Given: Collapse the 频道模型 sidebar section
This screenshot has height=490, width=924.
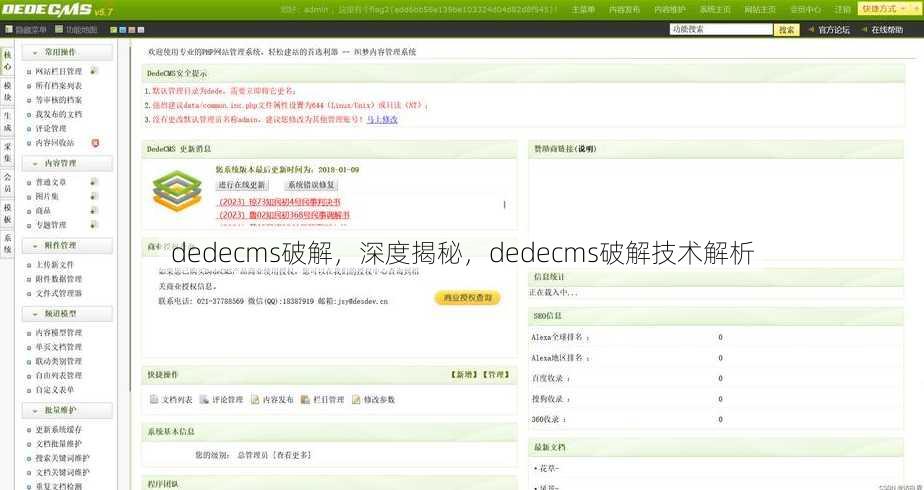Looking at the screenshot, I should click(67, 314).
